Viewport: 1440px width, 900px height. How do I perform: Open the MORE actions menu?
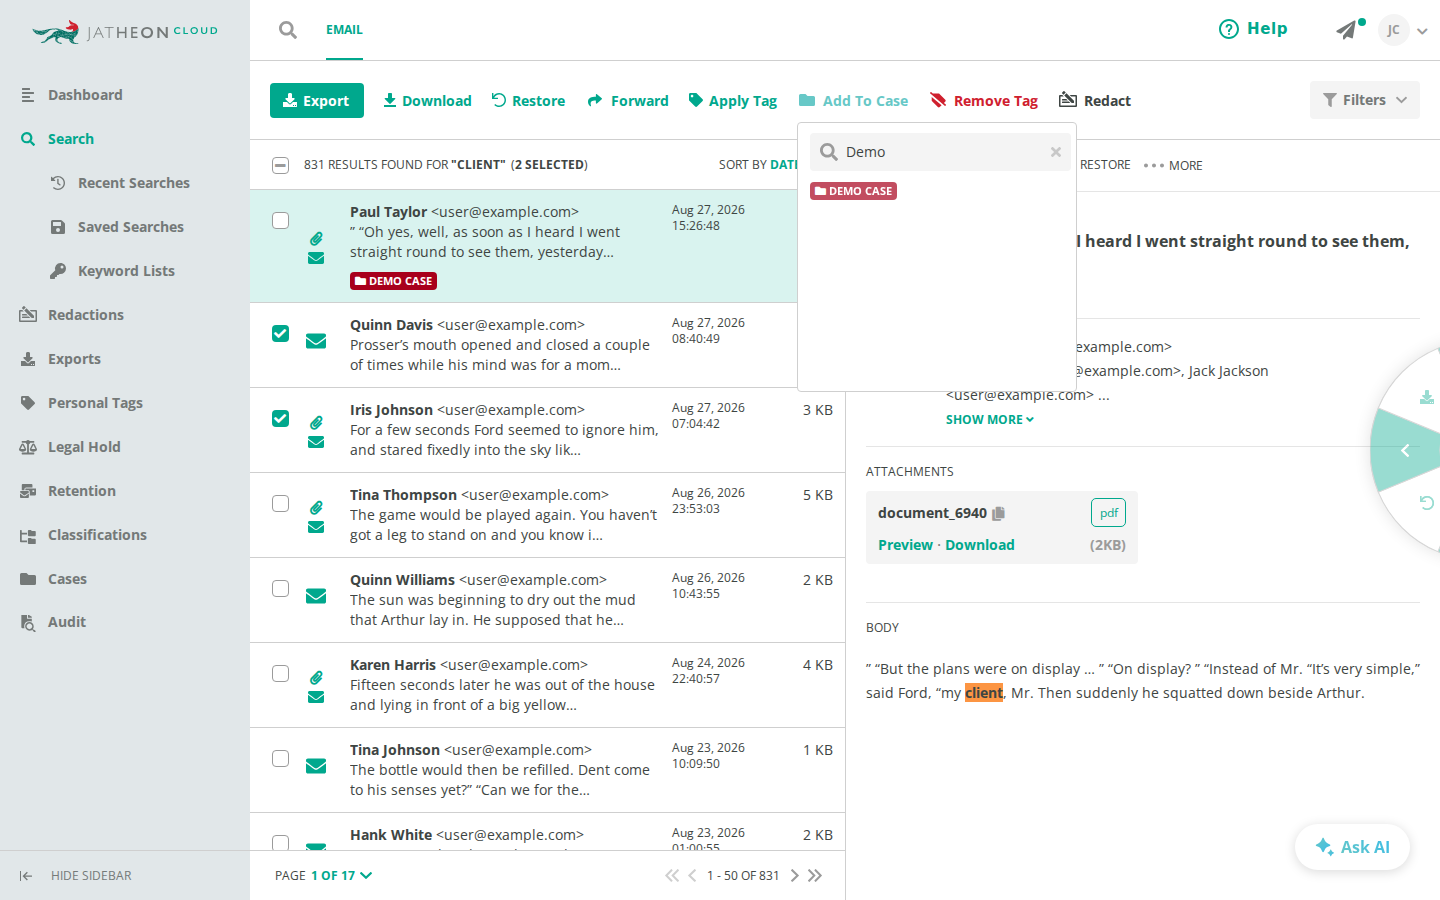pyautogui.click(x=1173, y=165)
